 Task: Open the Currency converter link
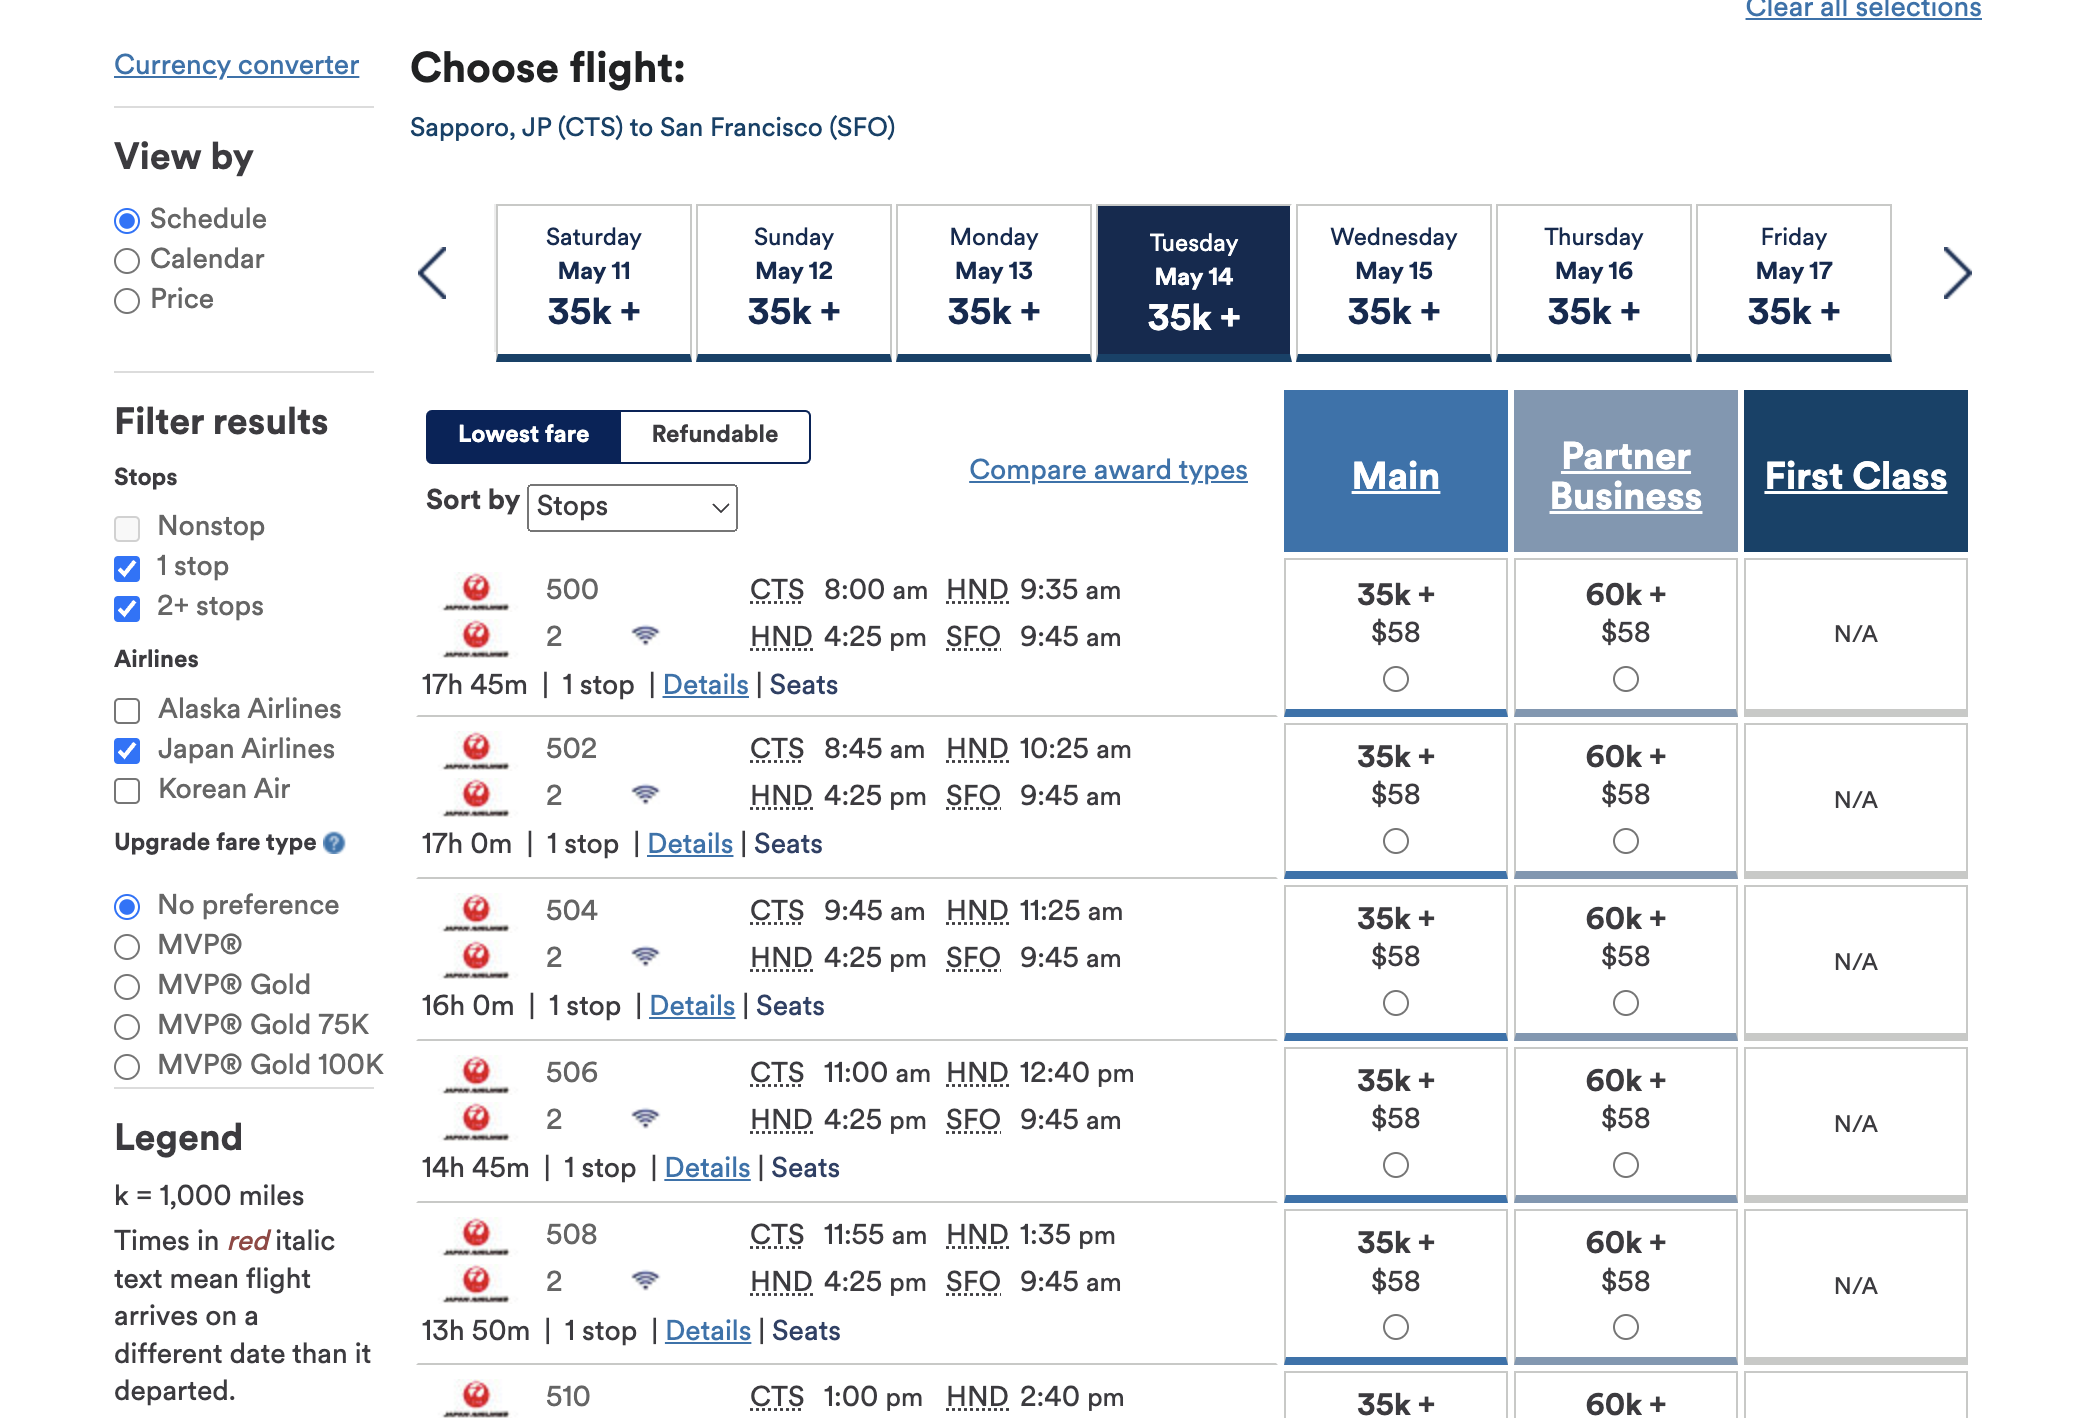pos(236,65)
